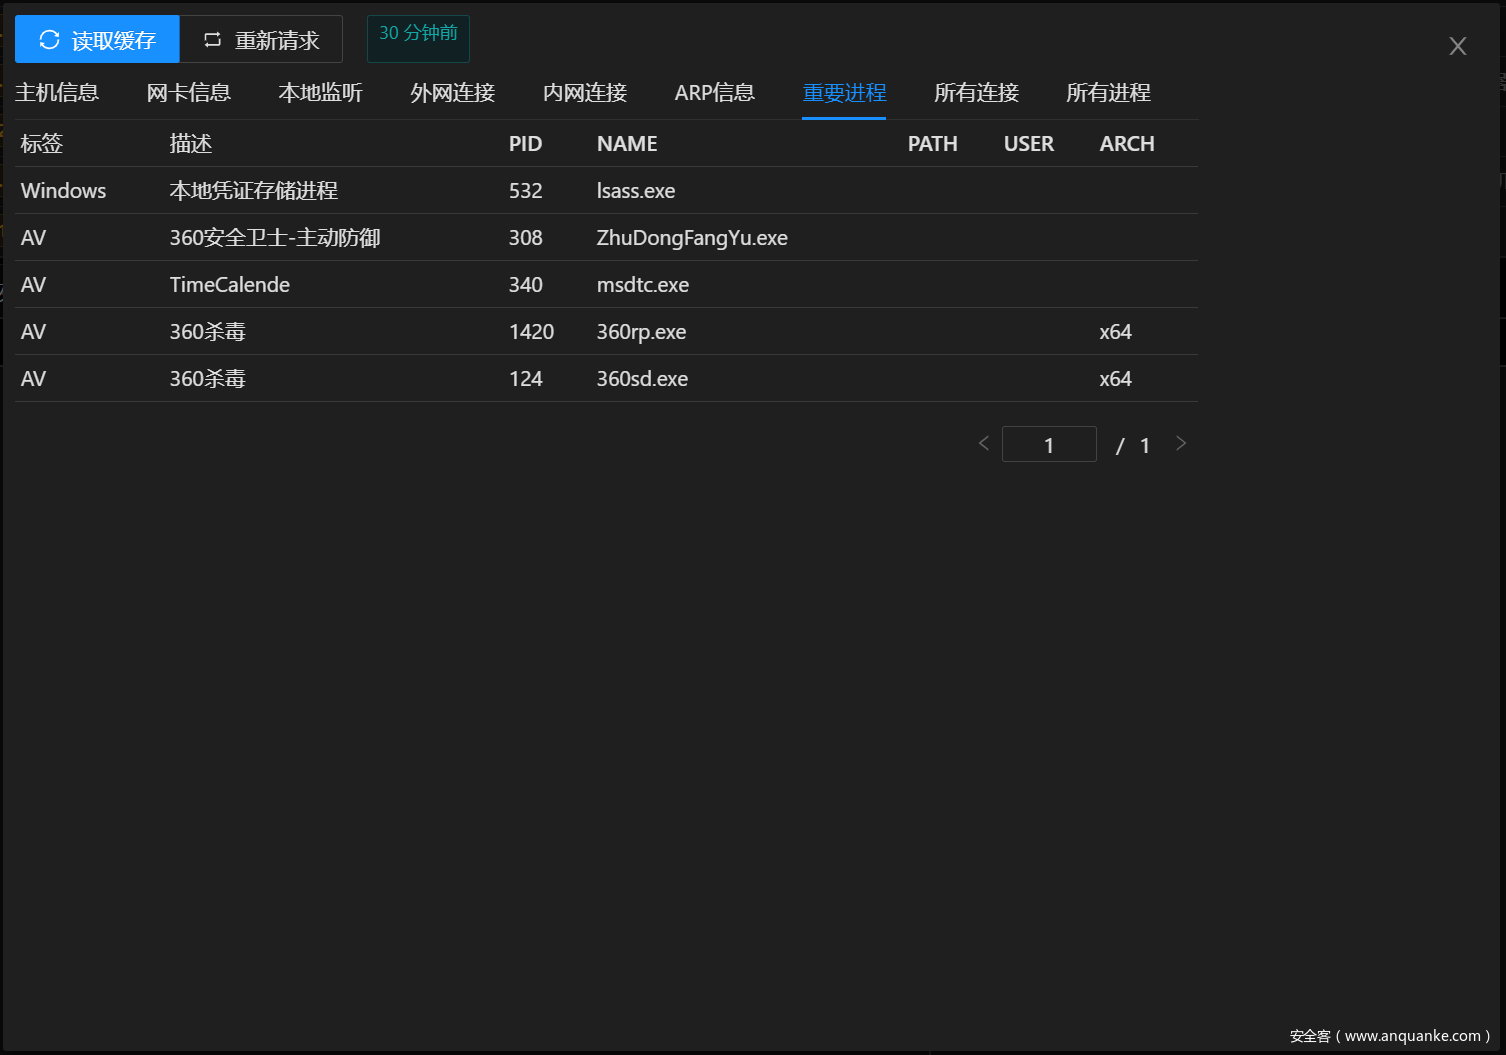Switch to the 所有连接 tab
This screenshot has height=1055, width=1506.
tap(976, 93)
